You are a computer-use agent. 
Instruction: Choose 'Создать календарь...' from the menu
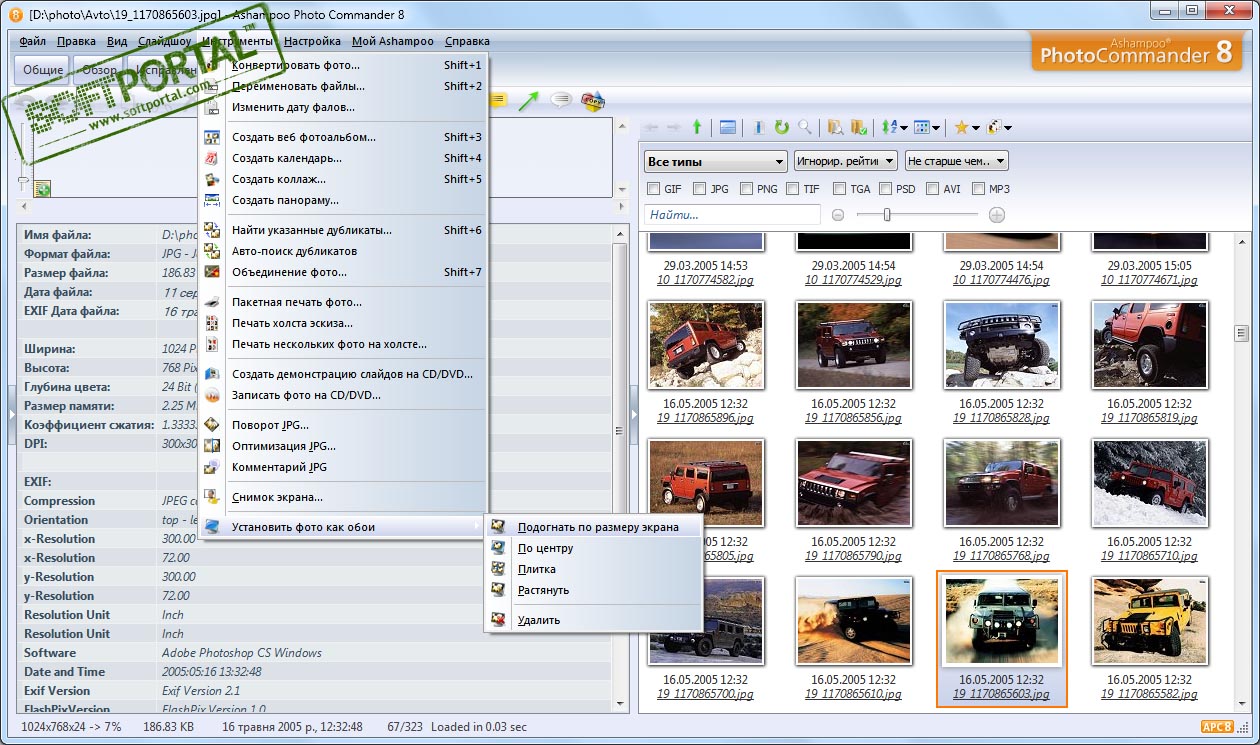point(287,158)
